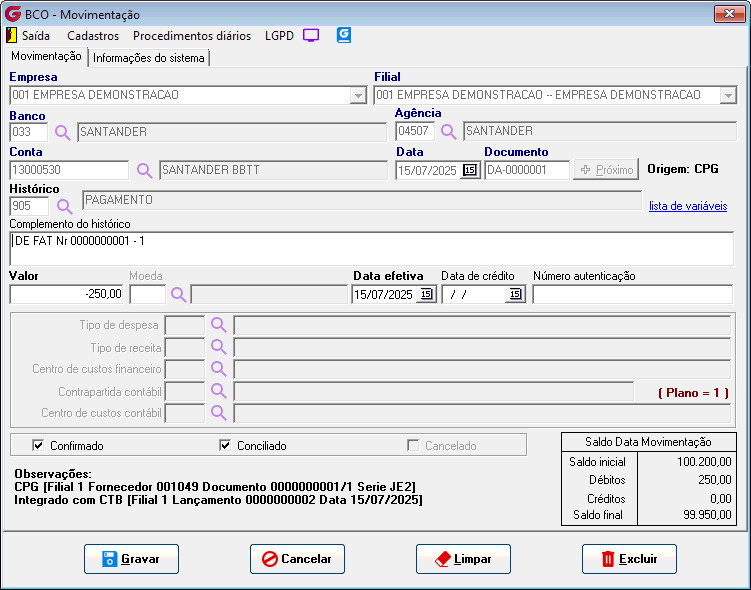Screen dimensions: 751x590
Task: Click the ( Plano = 1 ) label
Action: tap(694, 393)
